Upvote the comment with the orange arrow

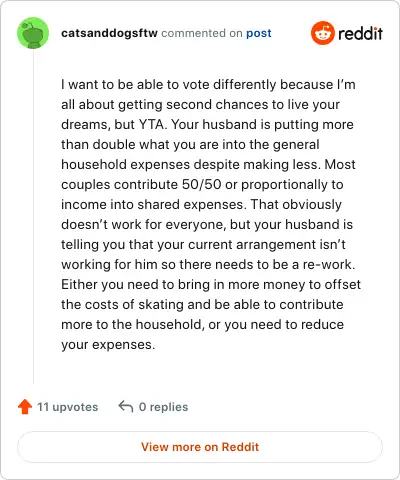(x=25, y=407)
